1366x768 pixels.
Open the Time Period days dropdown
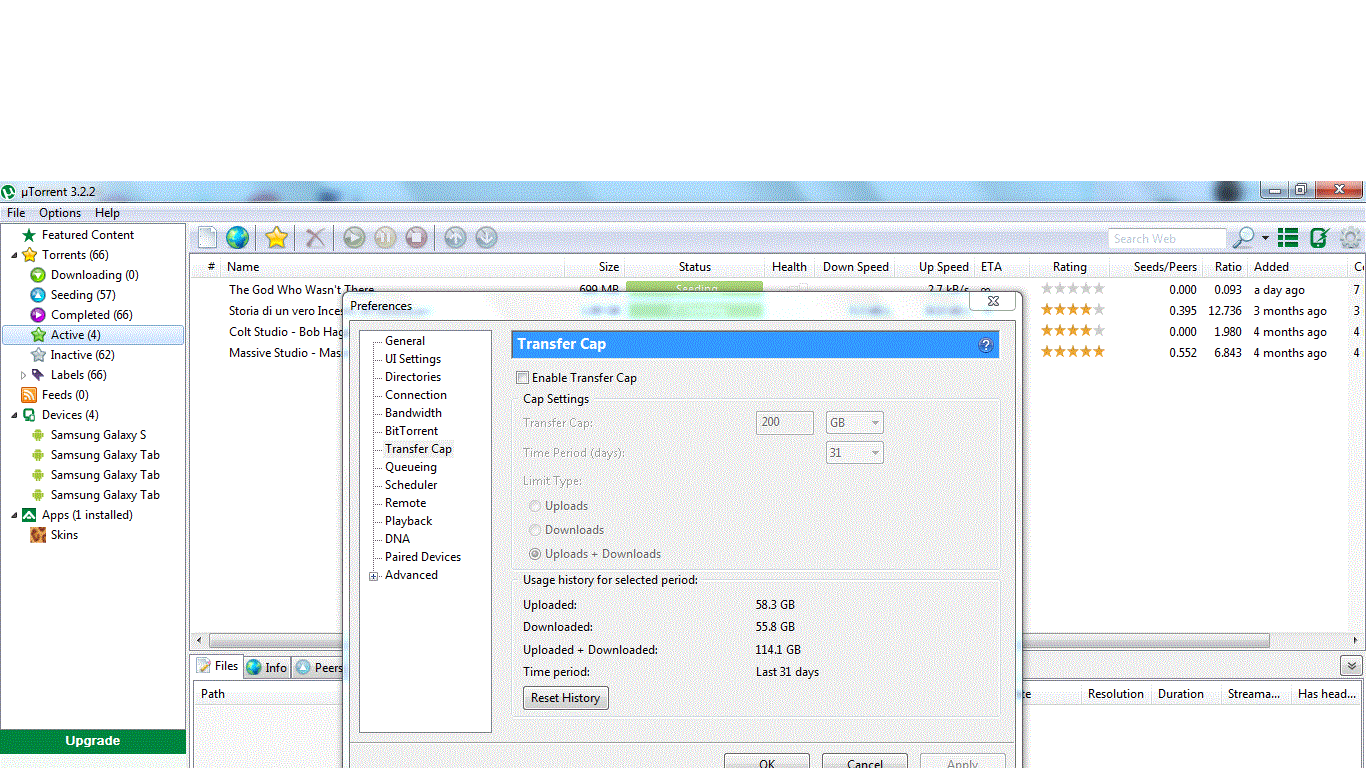click(x=854, y=452)
